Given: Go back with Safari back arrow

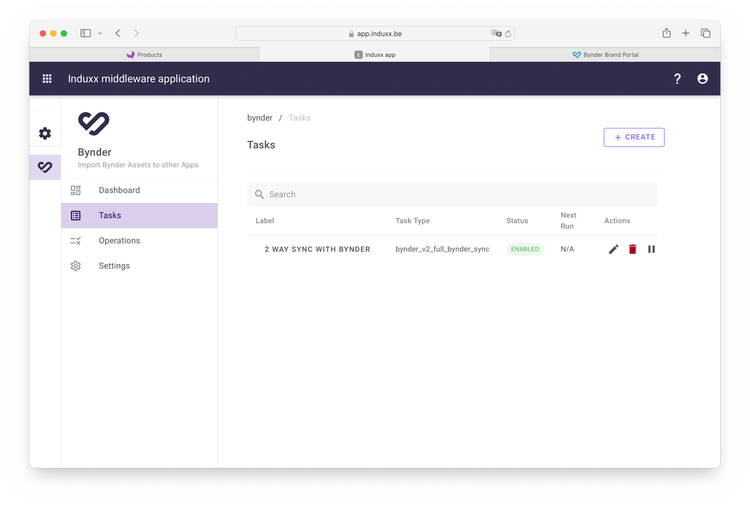Looking at the screenshot, I should pos(118,33).
